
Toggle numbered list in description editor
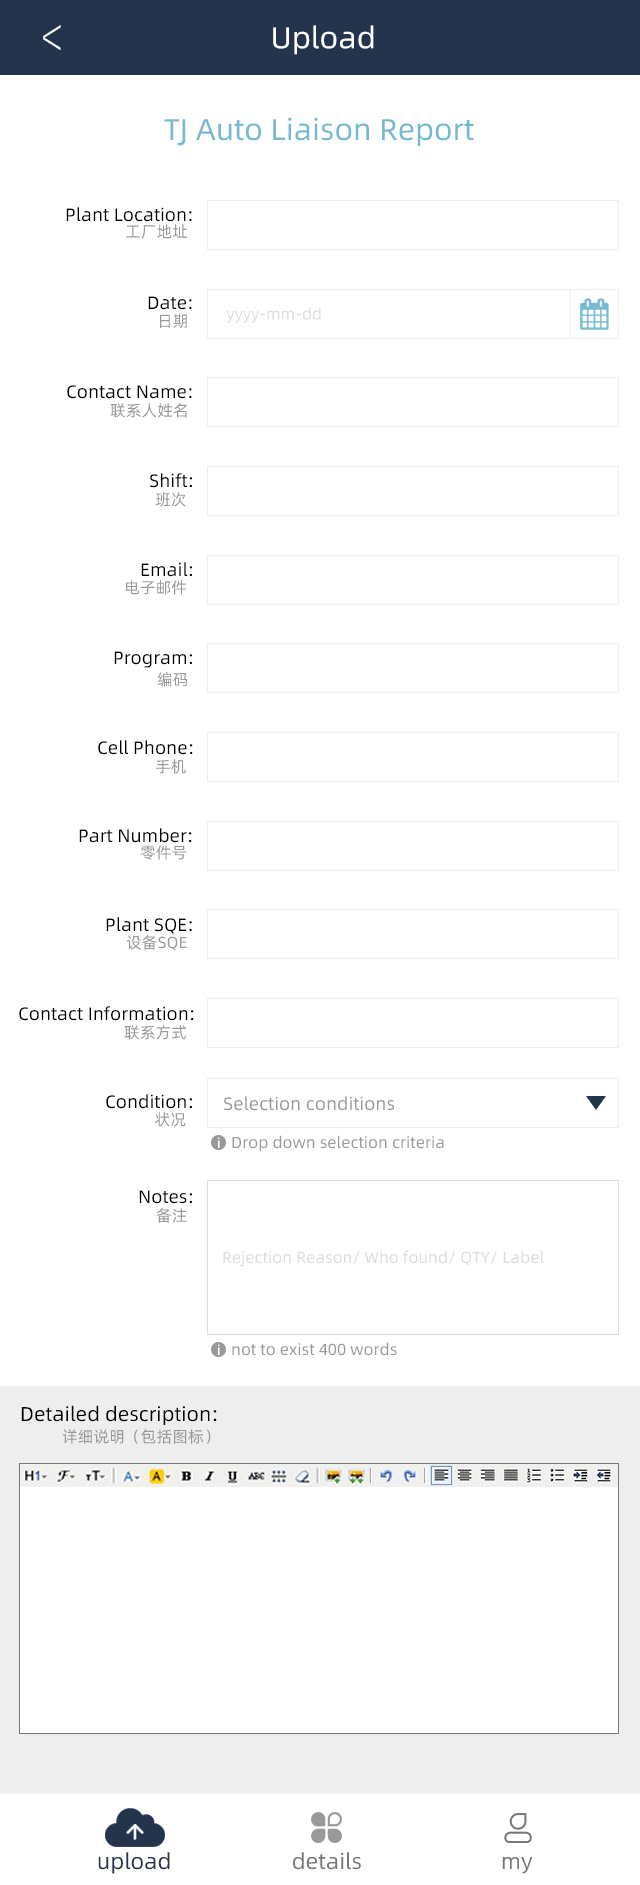[x=534, y=1476]
